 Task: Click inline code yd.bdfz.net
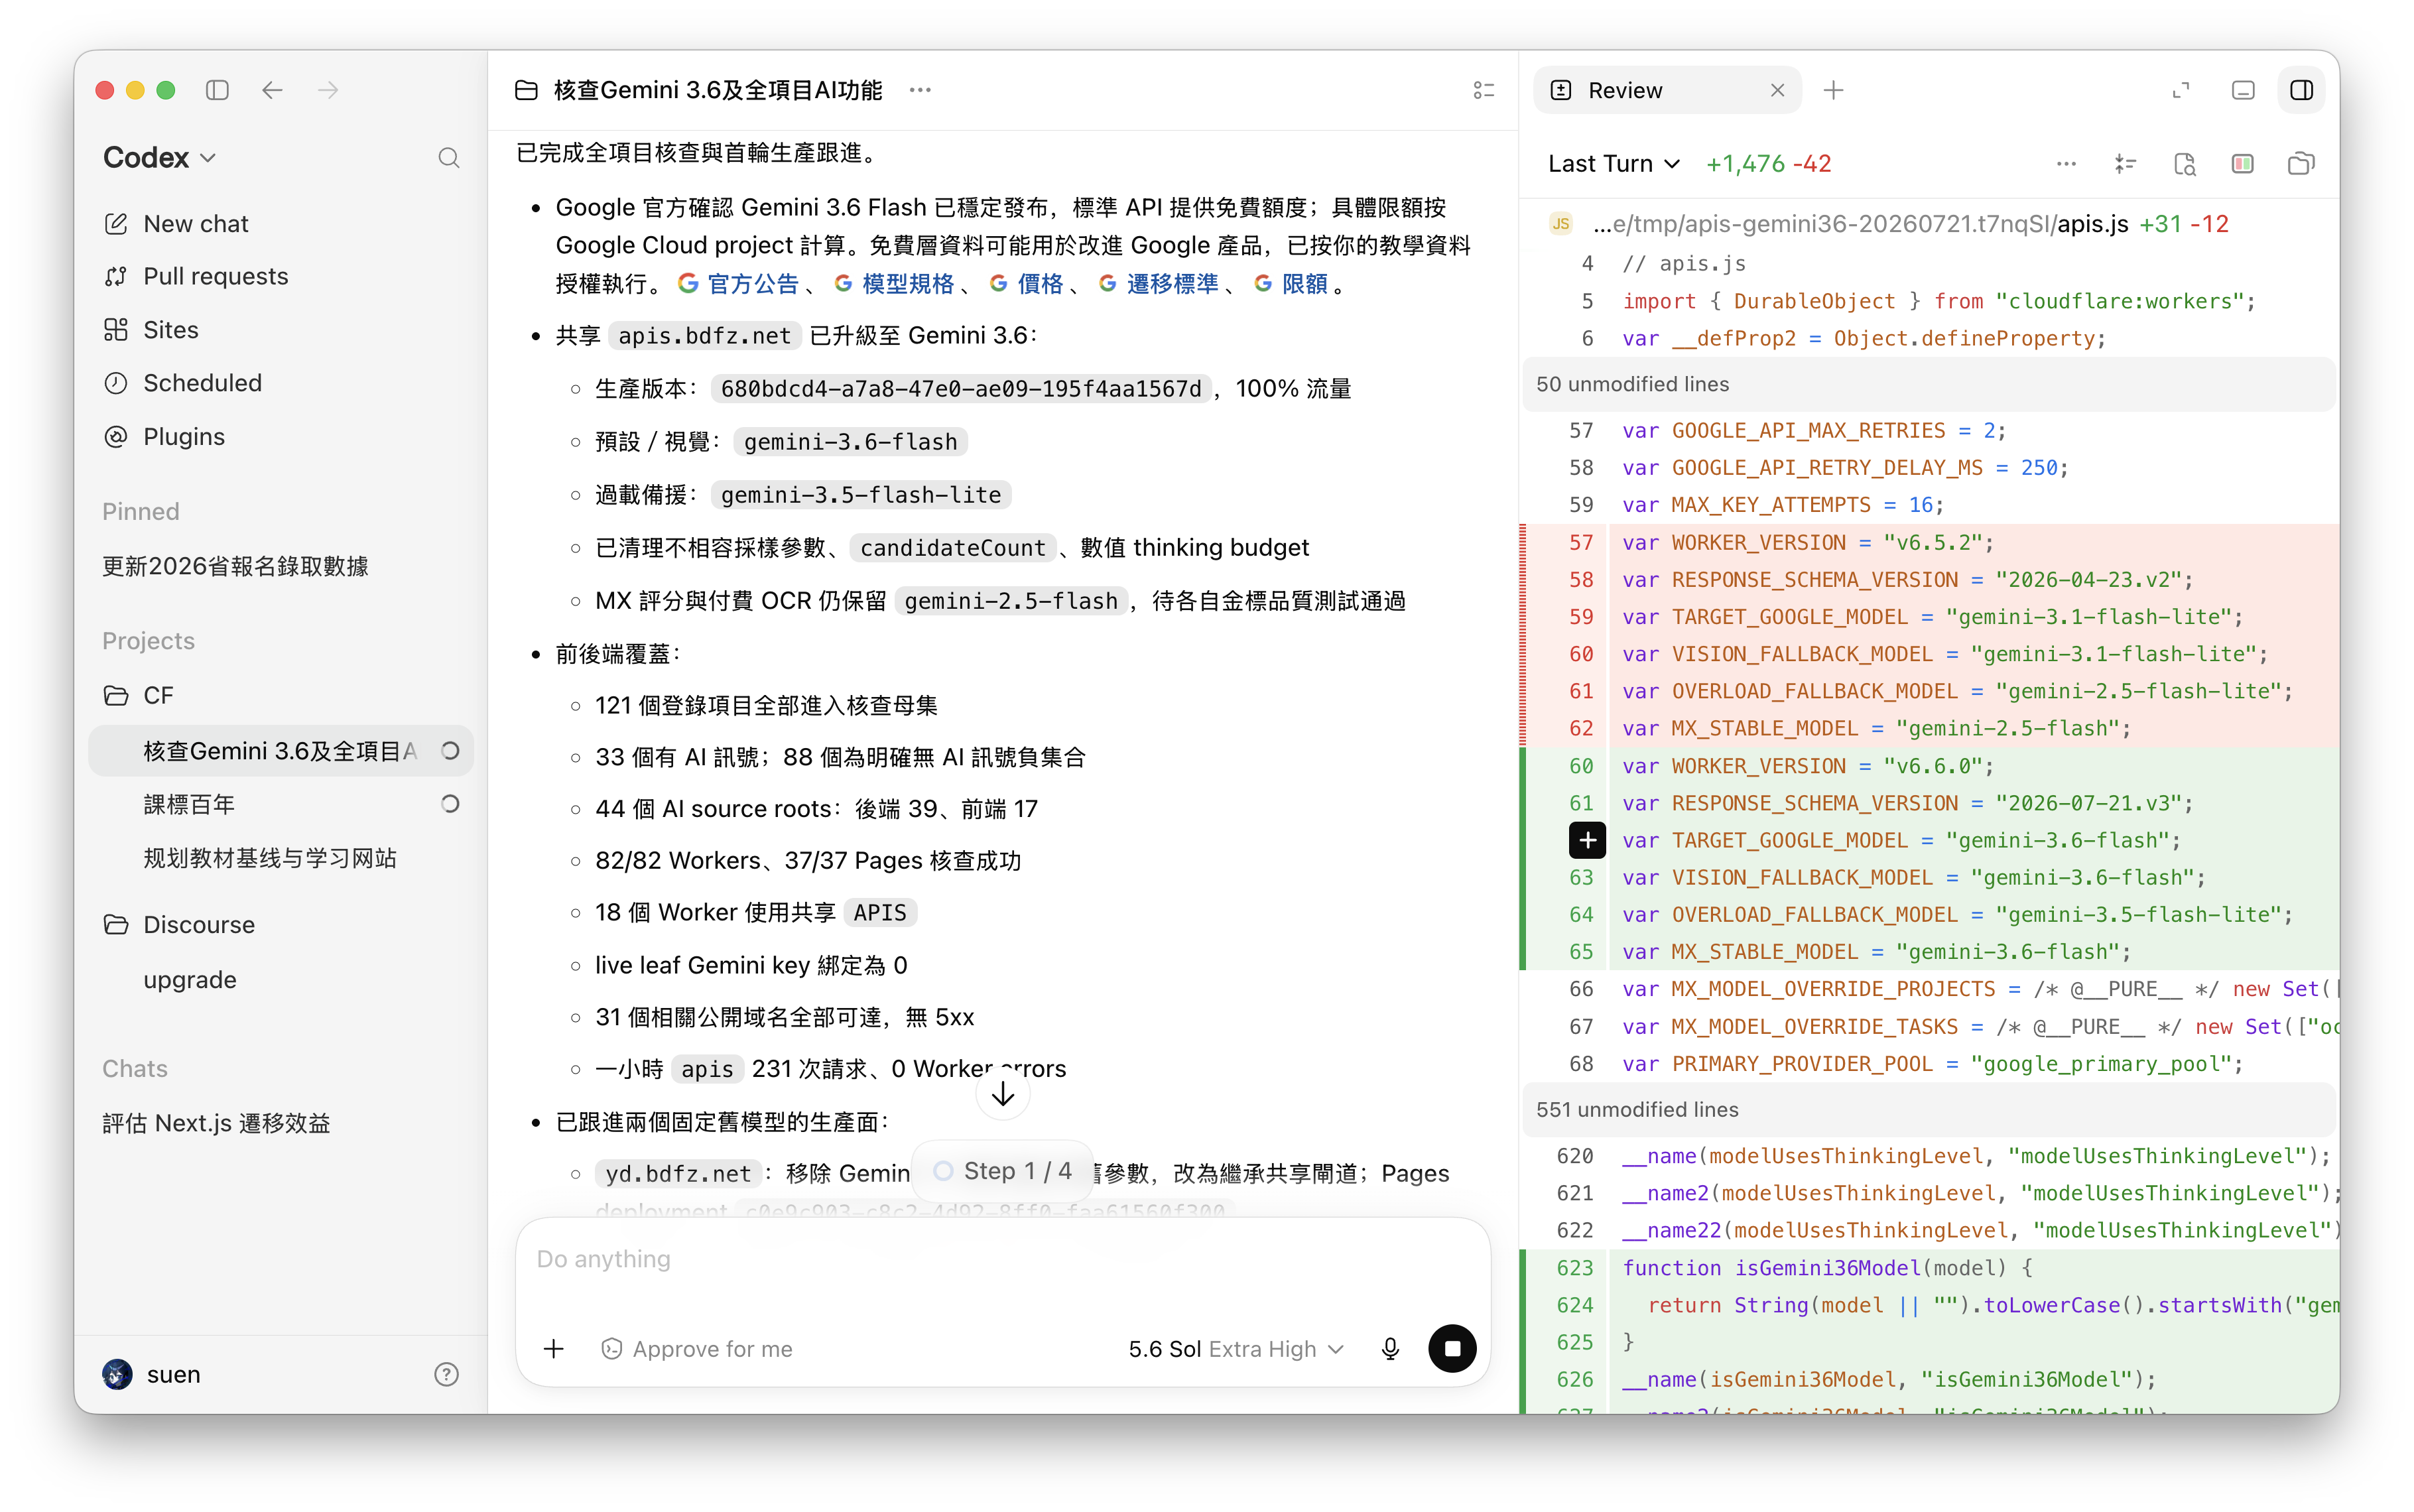tap(678, 1174)
